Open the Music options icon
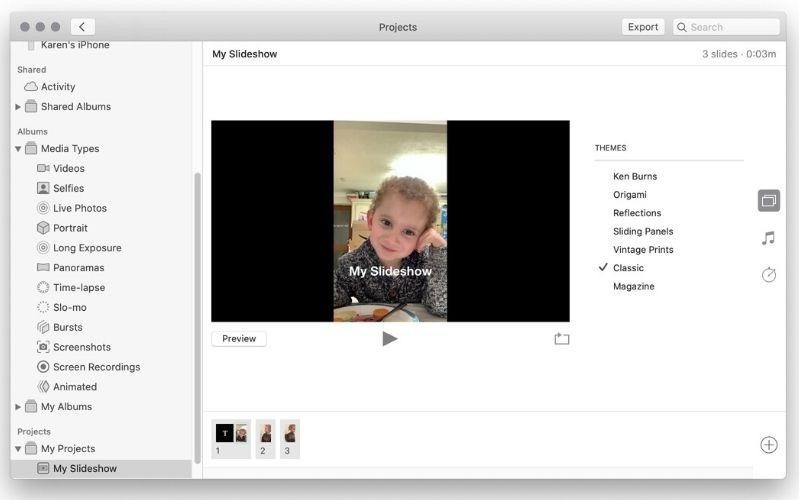Screen dimensions: 799x500 [x=768, y=238]
